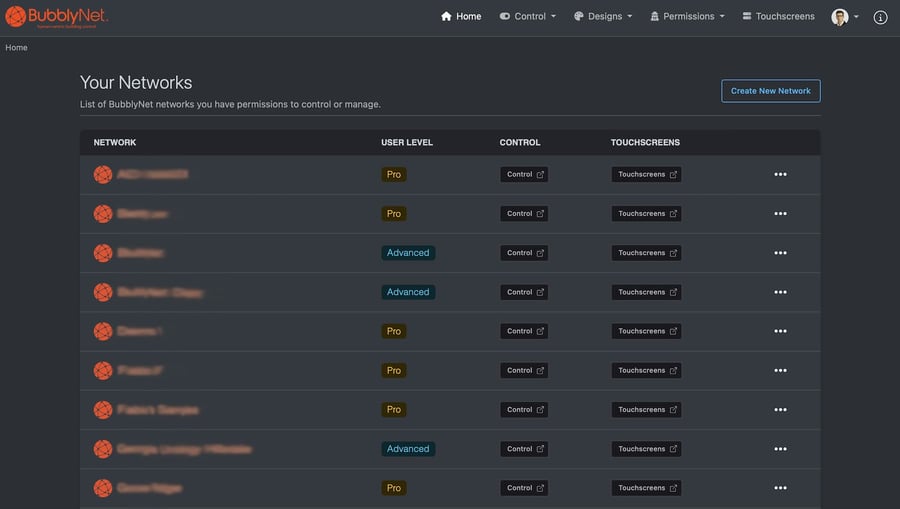This screenshot has height=509, width=900.
Task: Open Control for the ninth network row
Action: (524, 488)
